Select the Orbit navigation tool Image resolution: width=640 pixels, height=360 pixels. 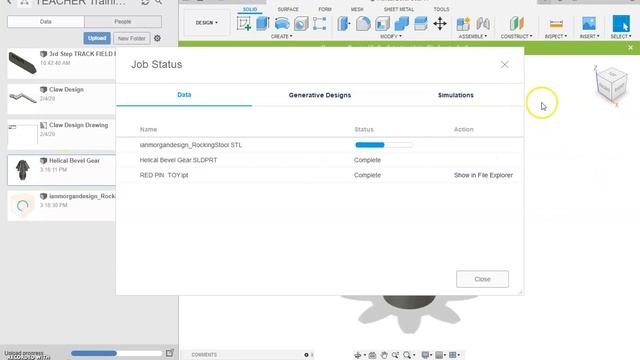pos(358,355)
